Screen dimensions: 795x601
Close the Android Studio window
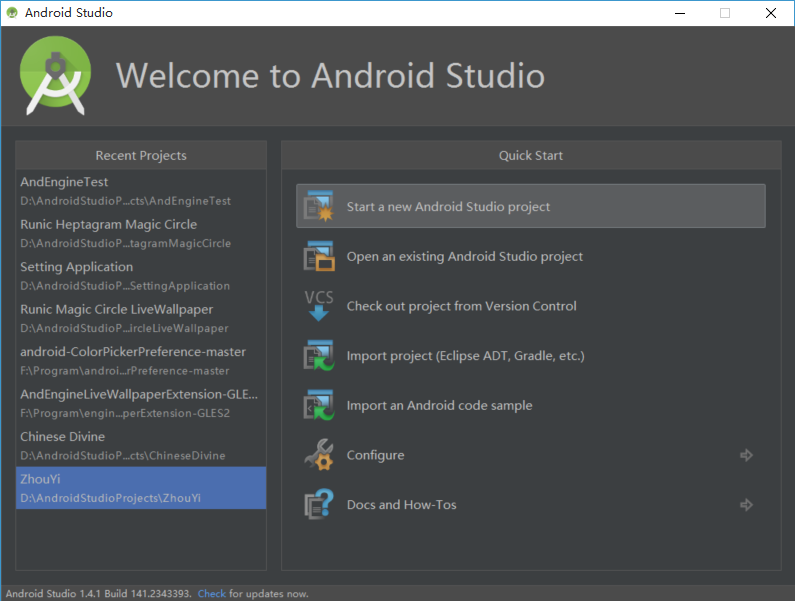pyautogui.click(x=771, y=13)
